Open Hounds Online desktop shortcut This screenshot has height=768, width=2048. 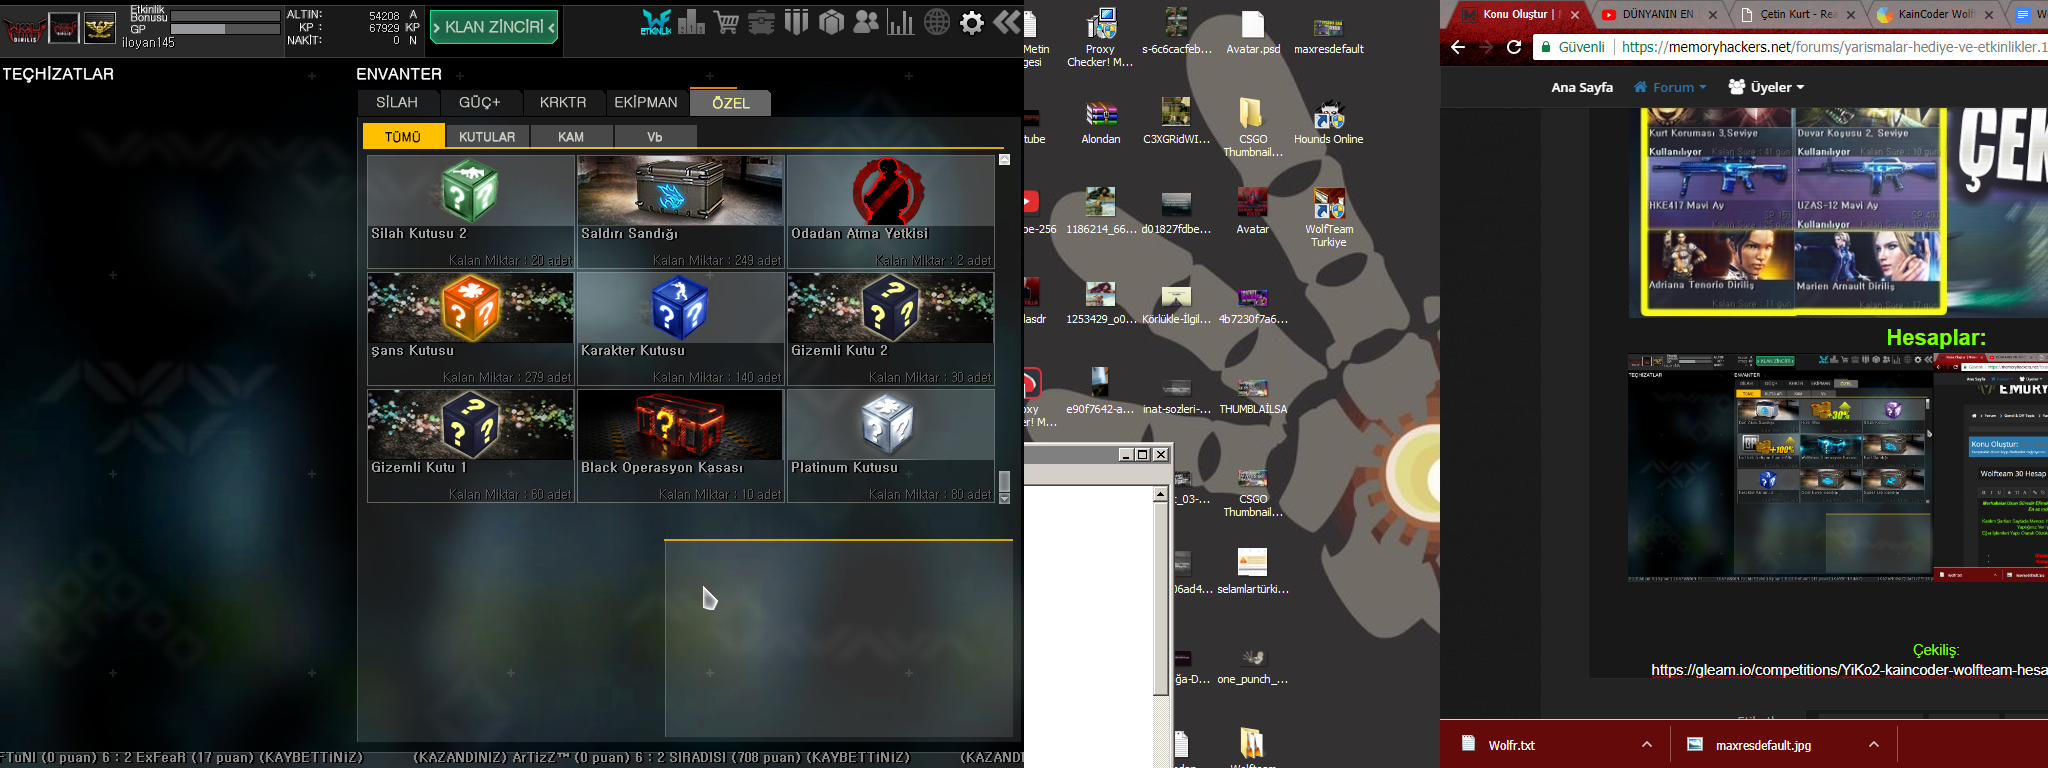(1328, 122)
